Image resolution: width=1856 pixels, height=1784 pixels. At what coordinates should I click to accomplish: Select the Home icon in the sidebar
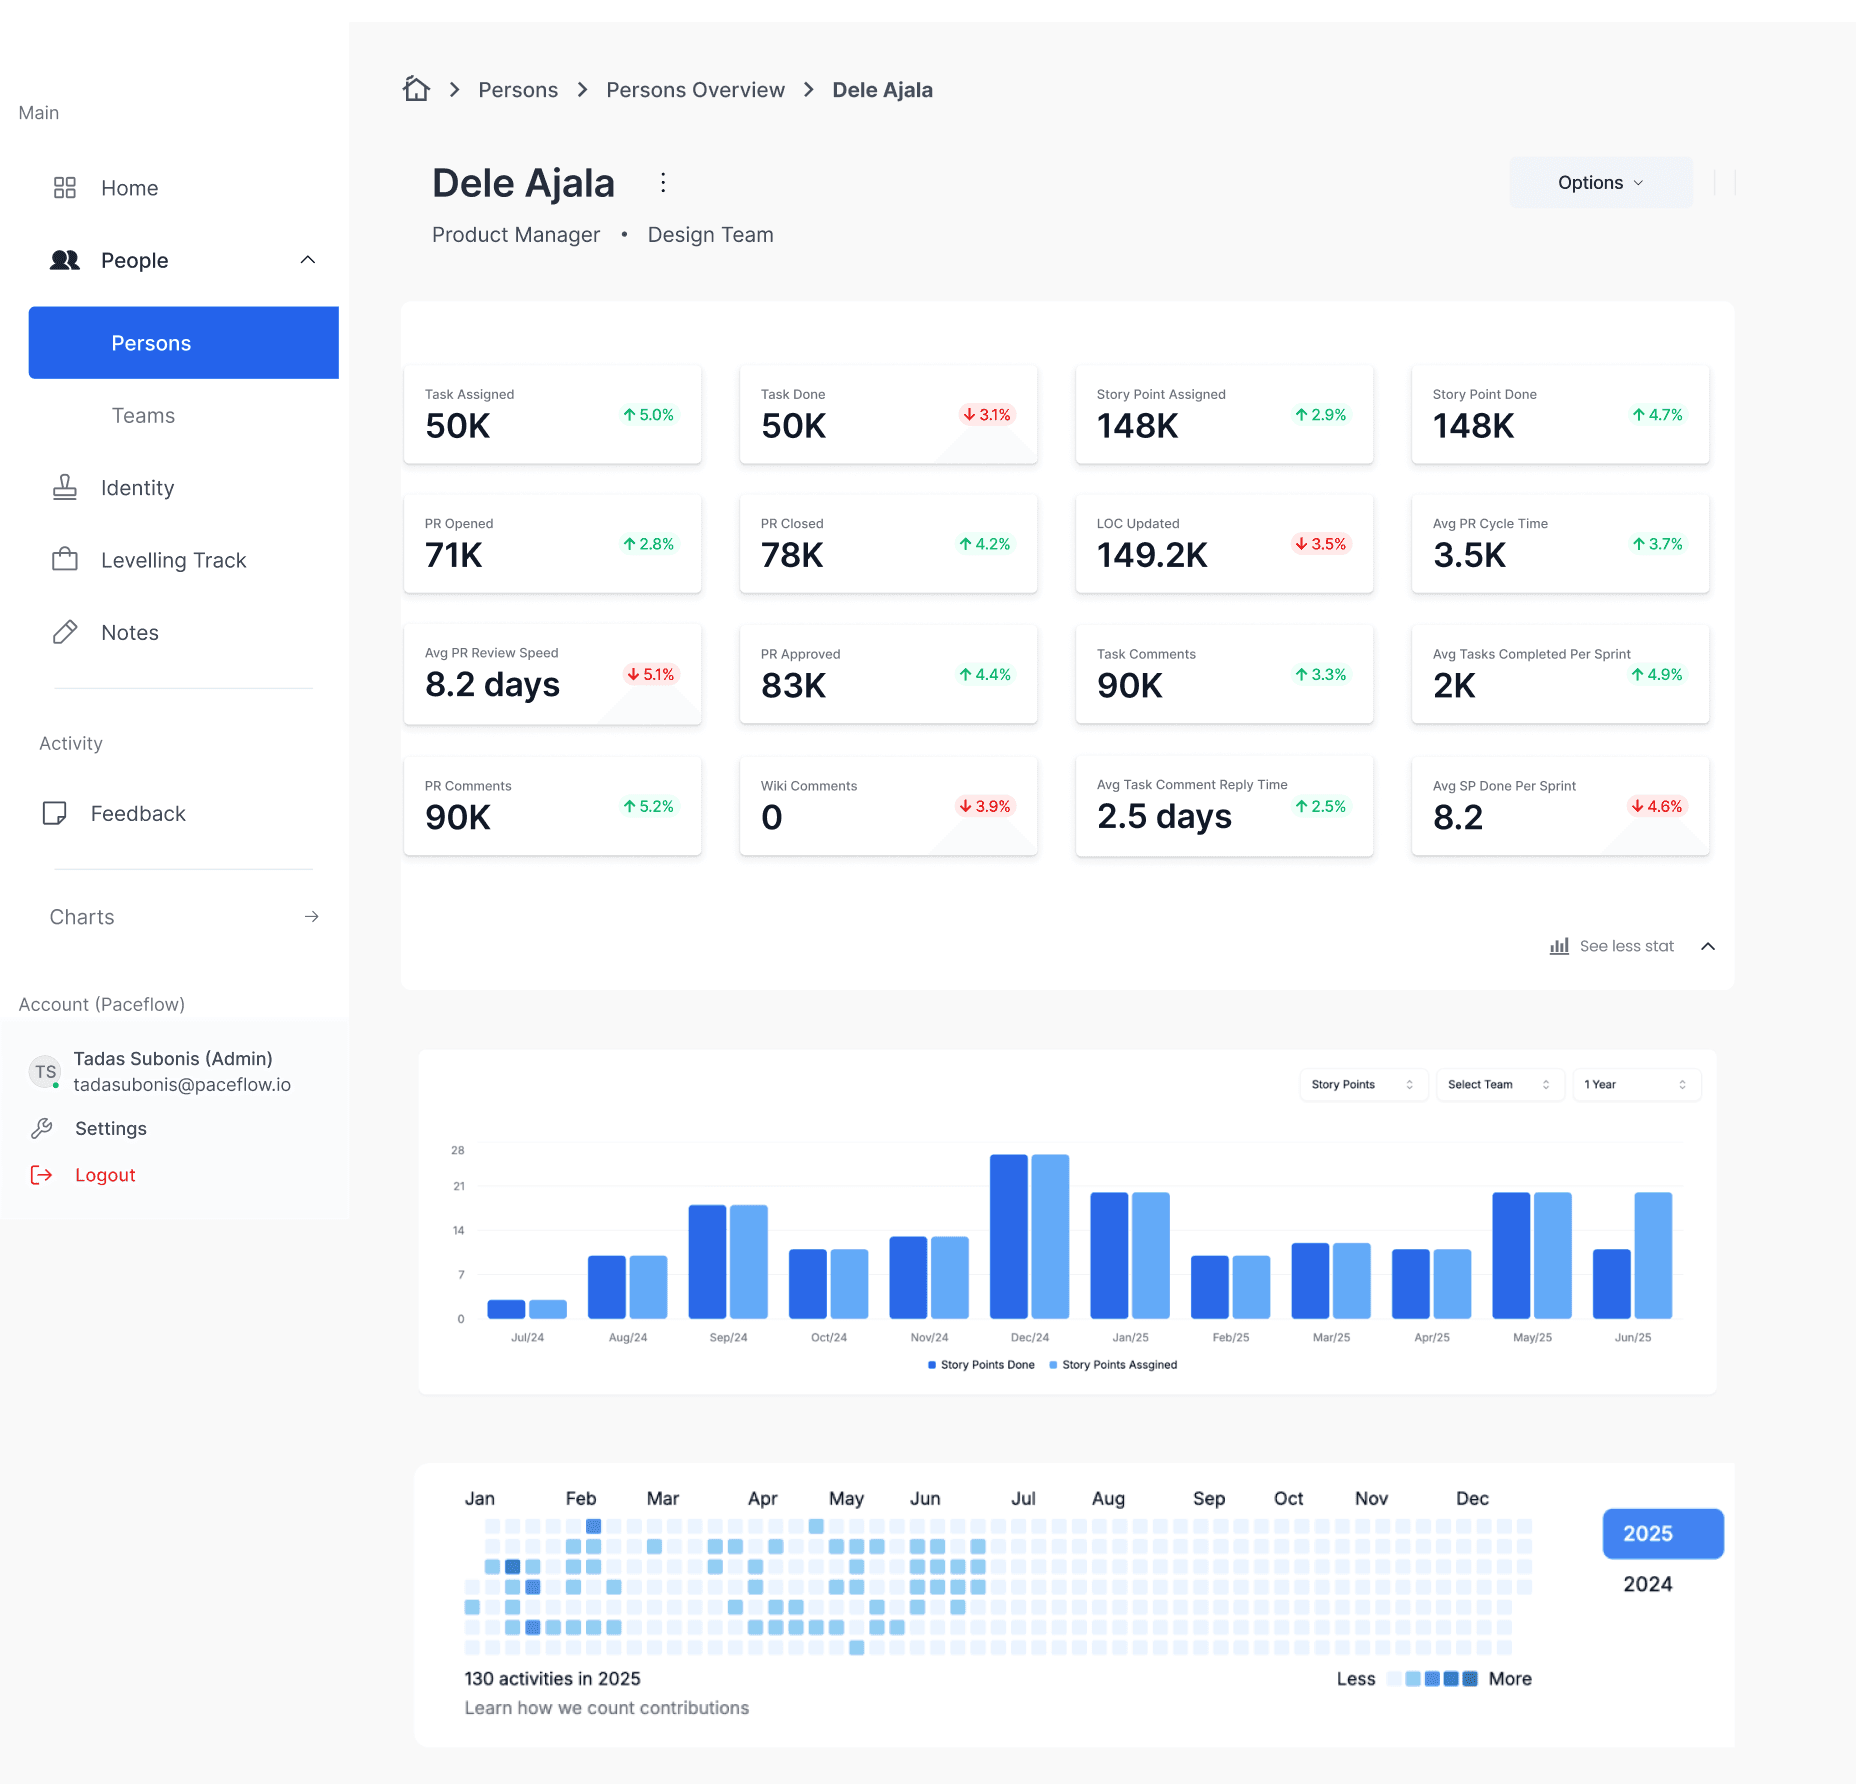click(x=65, y=187)
